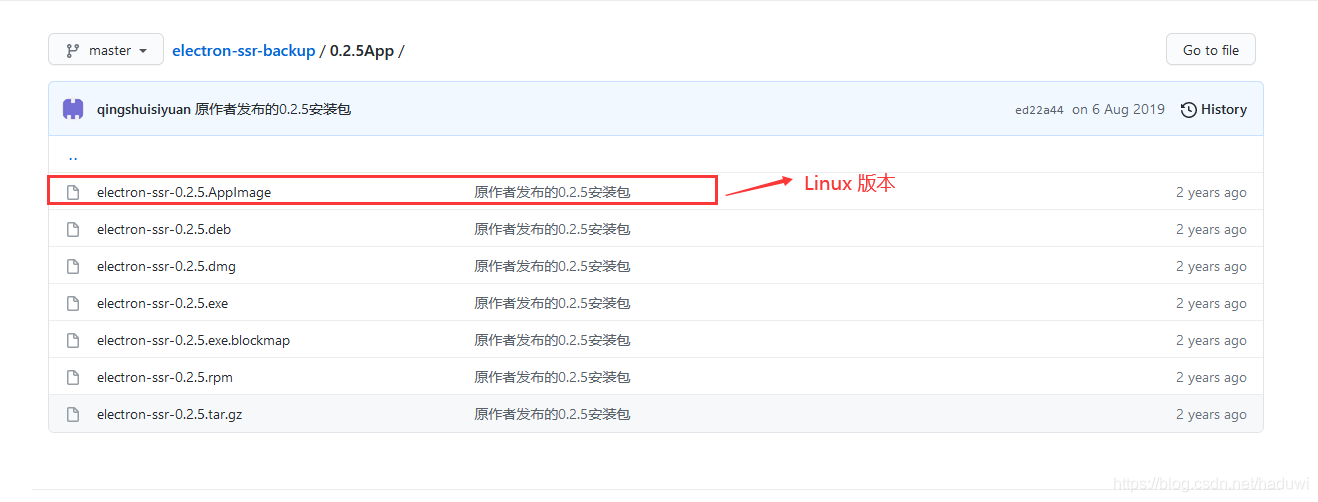Click the qingshuisiyuan avatar icon
The height and width of the screenshot is (502, 1318).
(73, 109)
